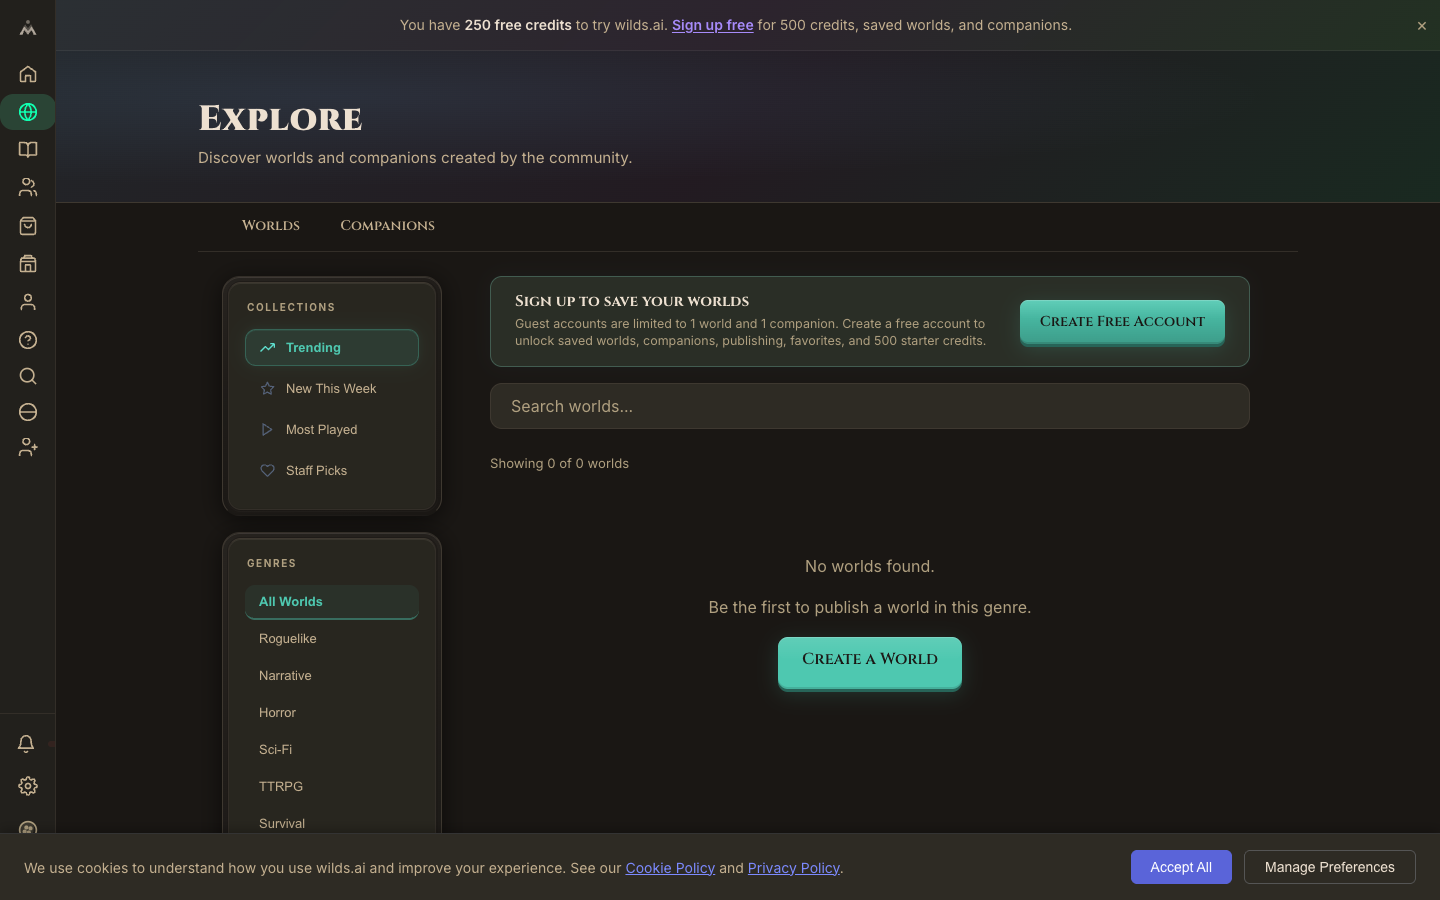The width and height of the screenshot is (1440, 900).
Task: Select the All Worlds genre
Action: tap(332, 602)
